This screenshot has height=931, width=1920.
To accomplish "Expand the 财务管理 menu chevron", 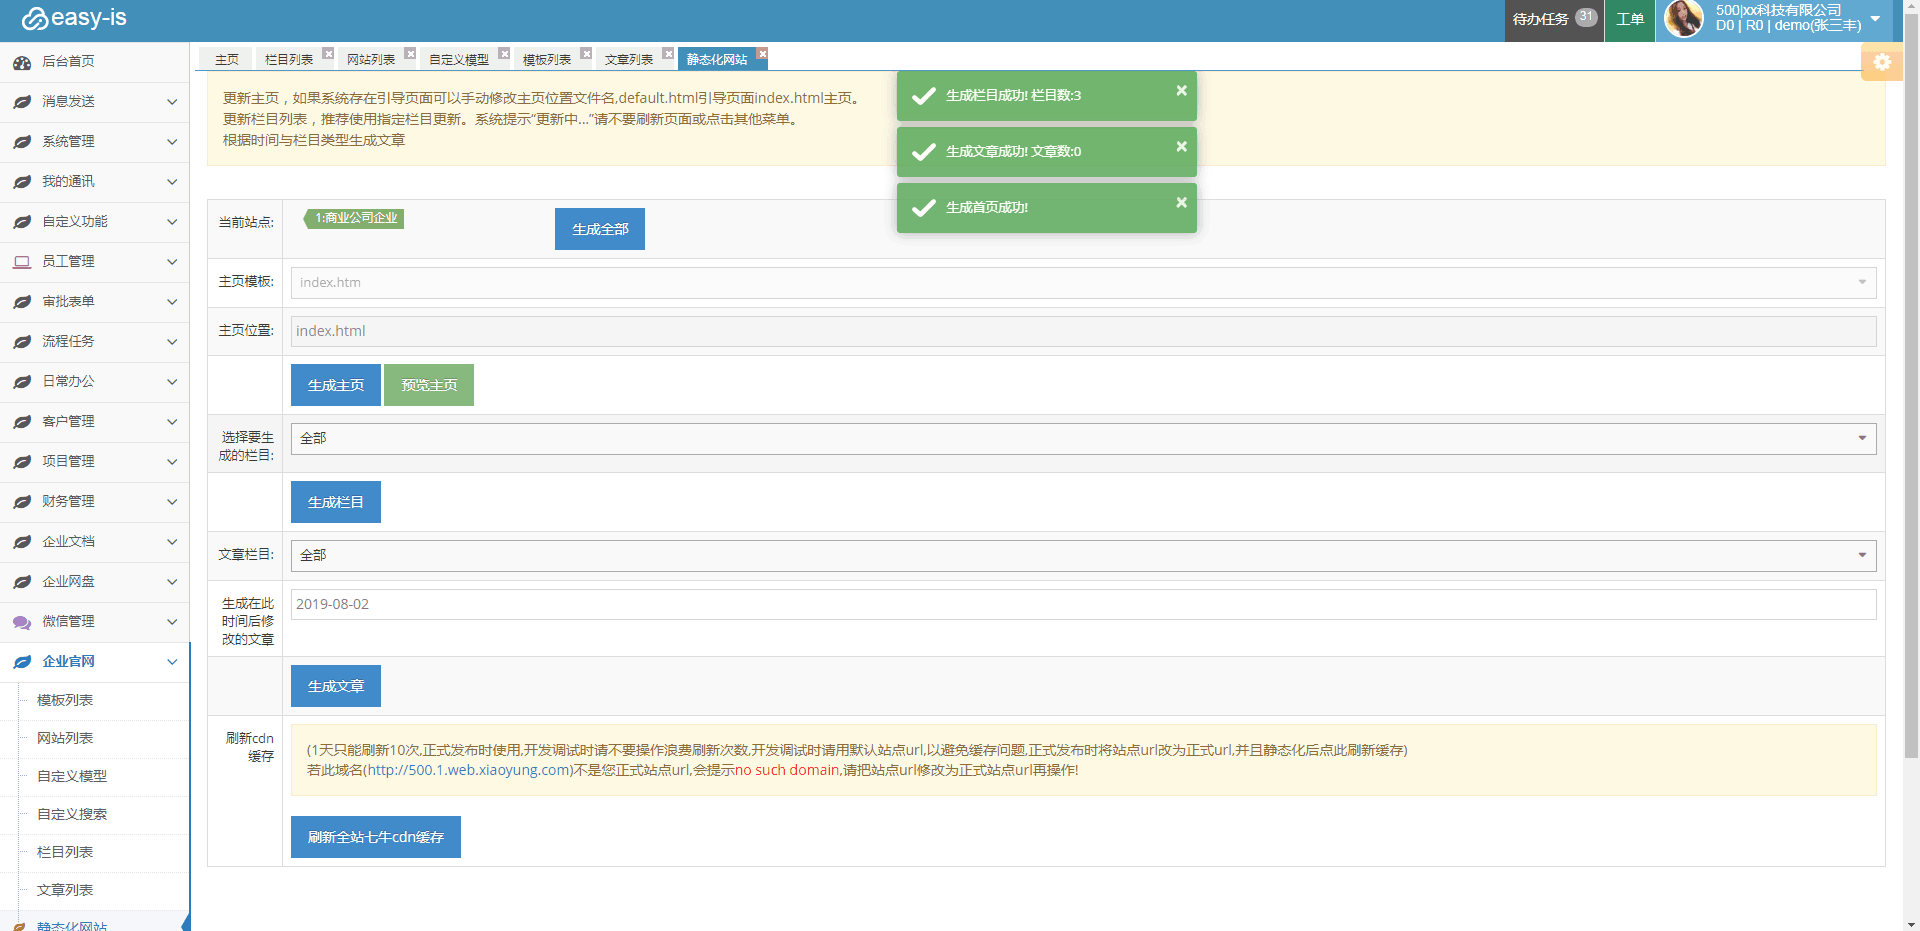I will click(172, 502).
